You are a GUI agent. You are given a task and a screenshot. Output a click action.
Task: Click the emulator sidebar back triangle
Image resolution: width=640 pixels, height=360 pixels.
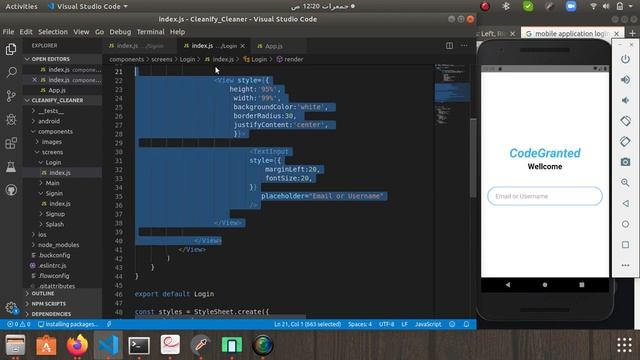point(625,203)
